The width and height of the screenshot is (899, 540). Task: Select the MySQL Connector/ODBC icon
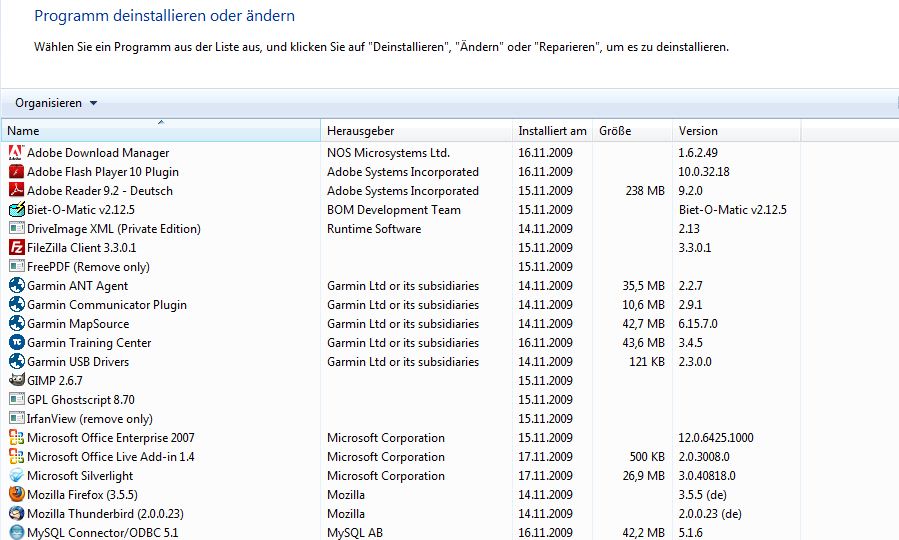[x=16, y=533]
